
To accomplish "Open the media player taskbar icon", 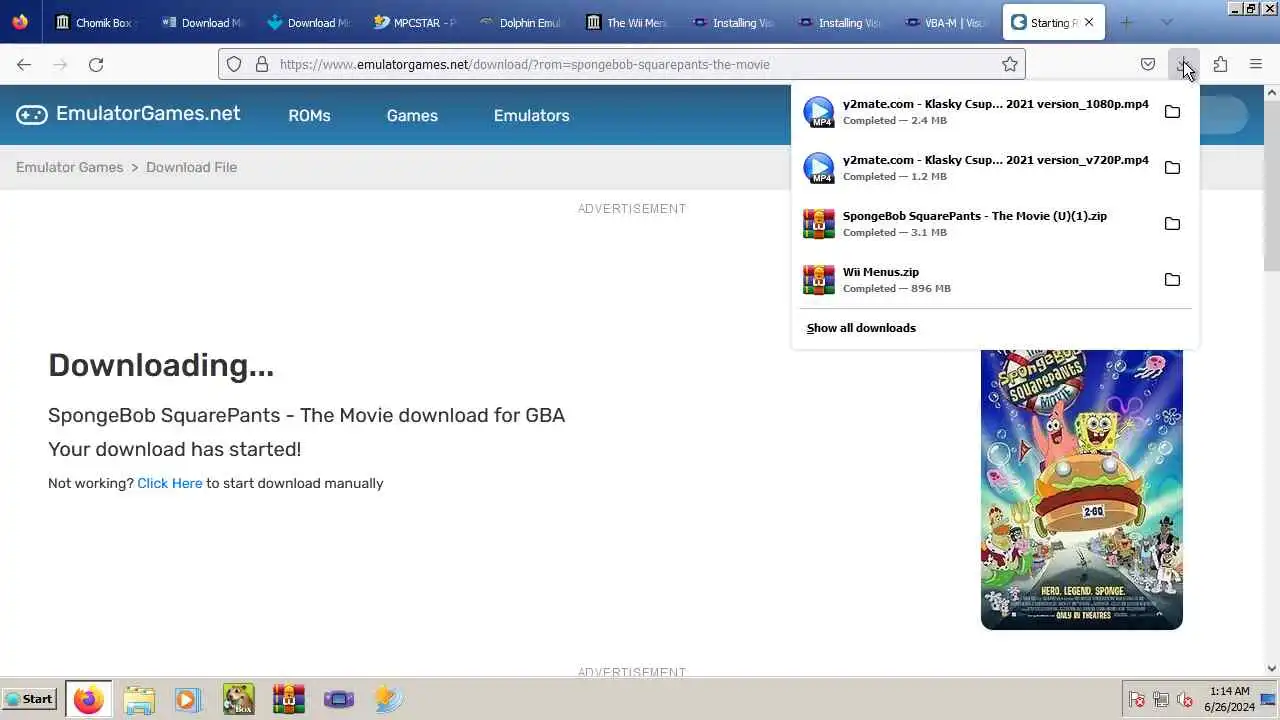I will [188, 699].
